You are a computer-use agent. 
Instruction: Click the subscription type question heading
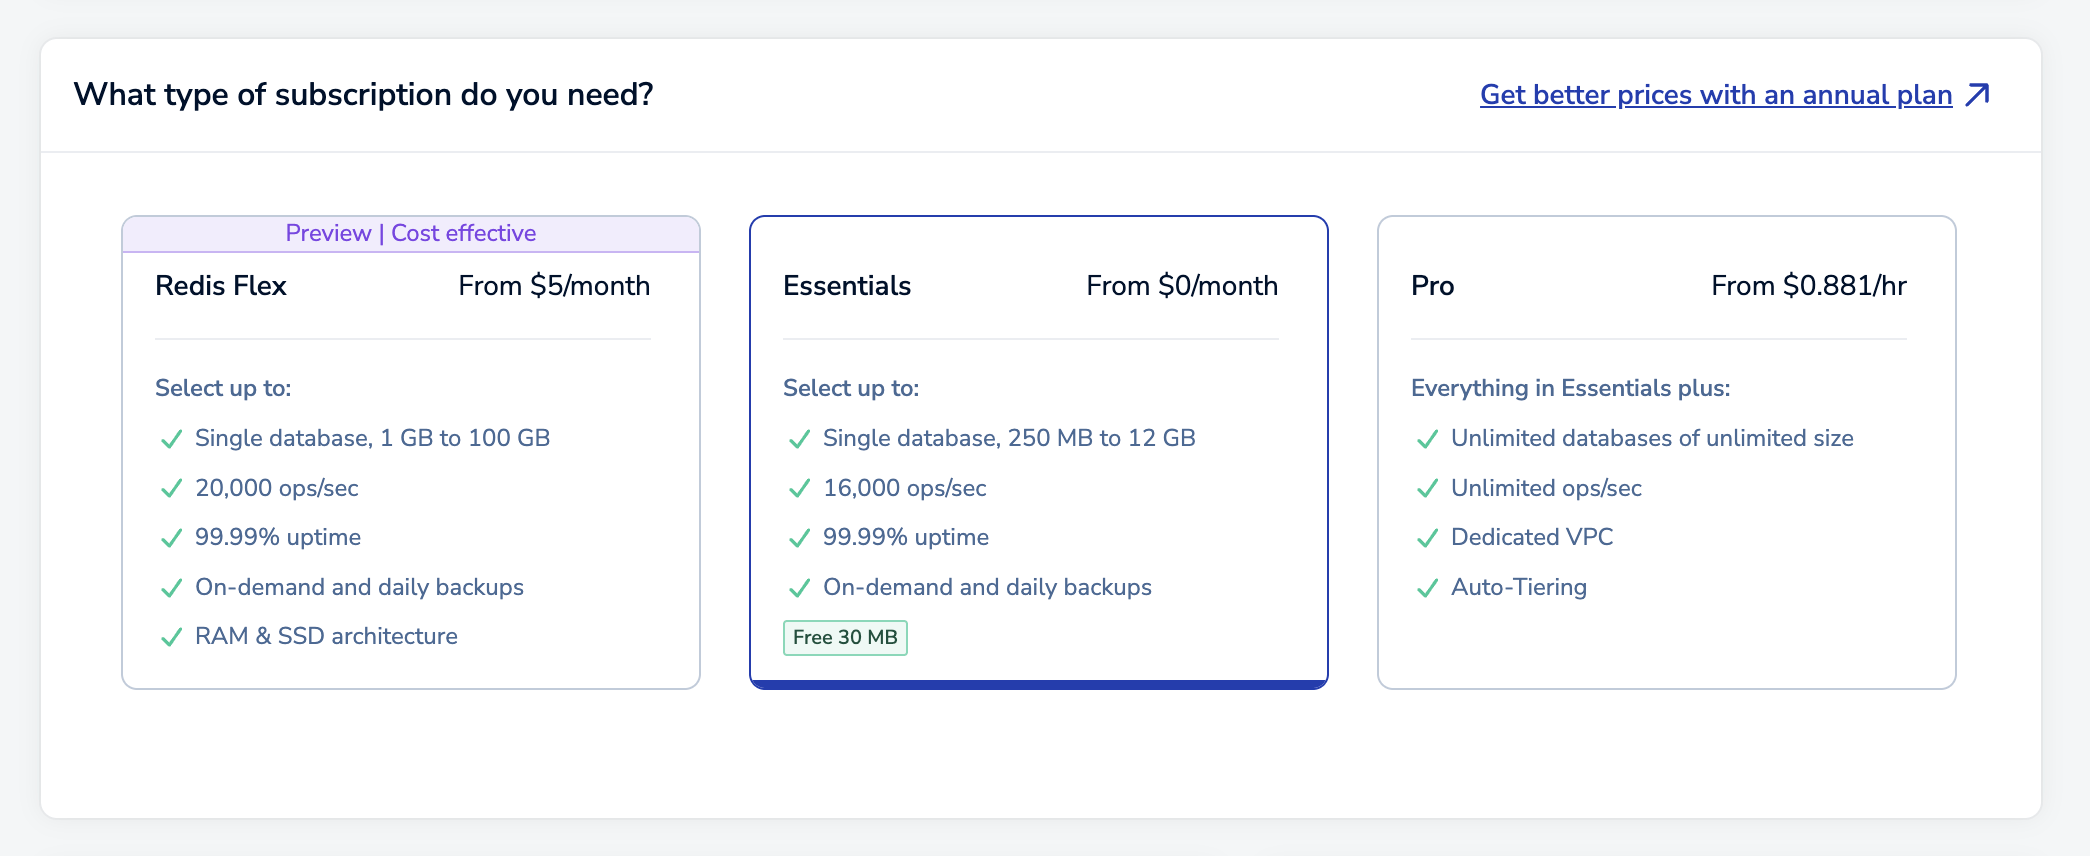click(x=364, y=95)
